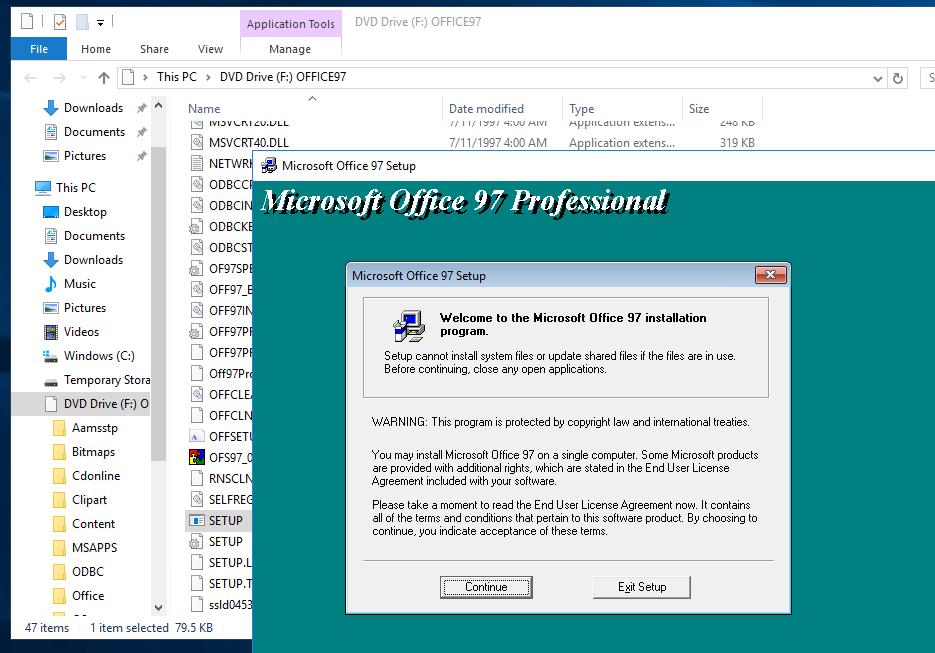Select the Videos folder icon
Image resolution: width=935 pixels, height=653 pixels.
(51, 332)
